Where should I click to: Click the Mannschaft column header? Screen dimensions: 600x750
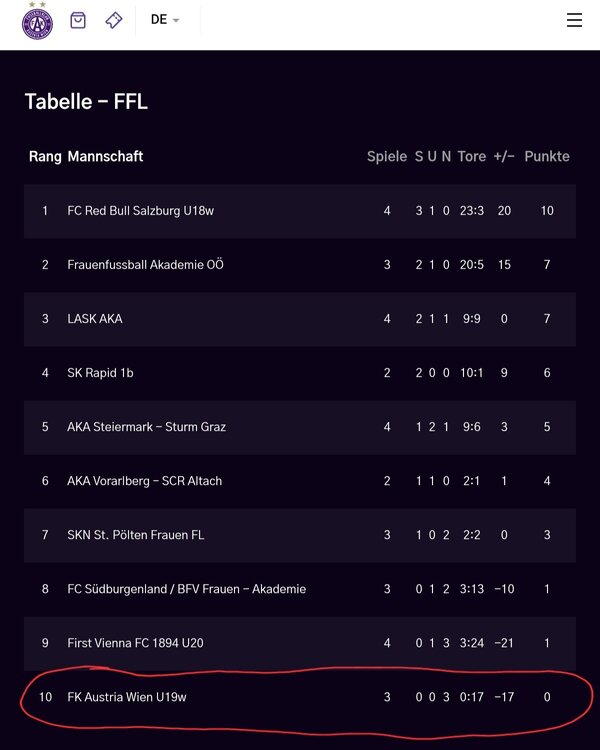(x=105, y=156)
